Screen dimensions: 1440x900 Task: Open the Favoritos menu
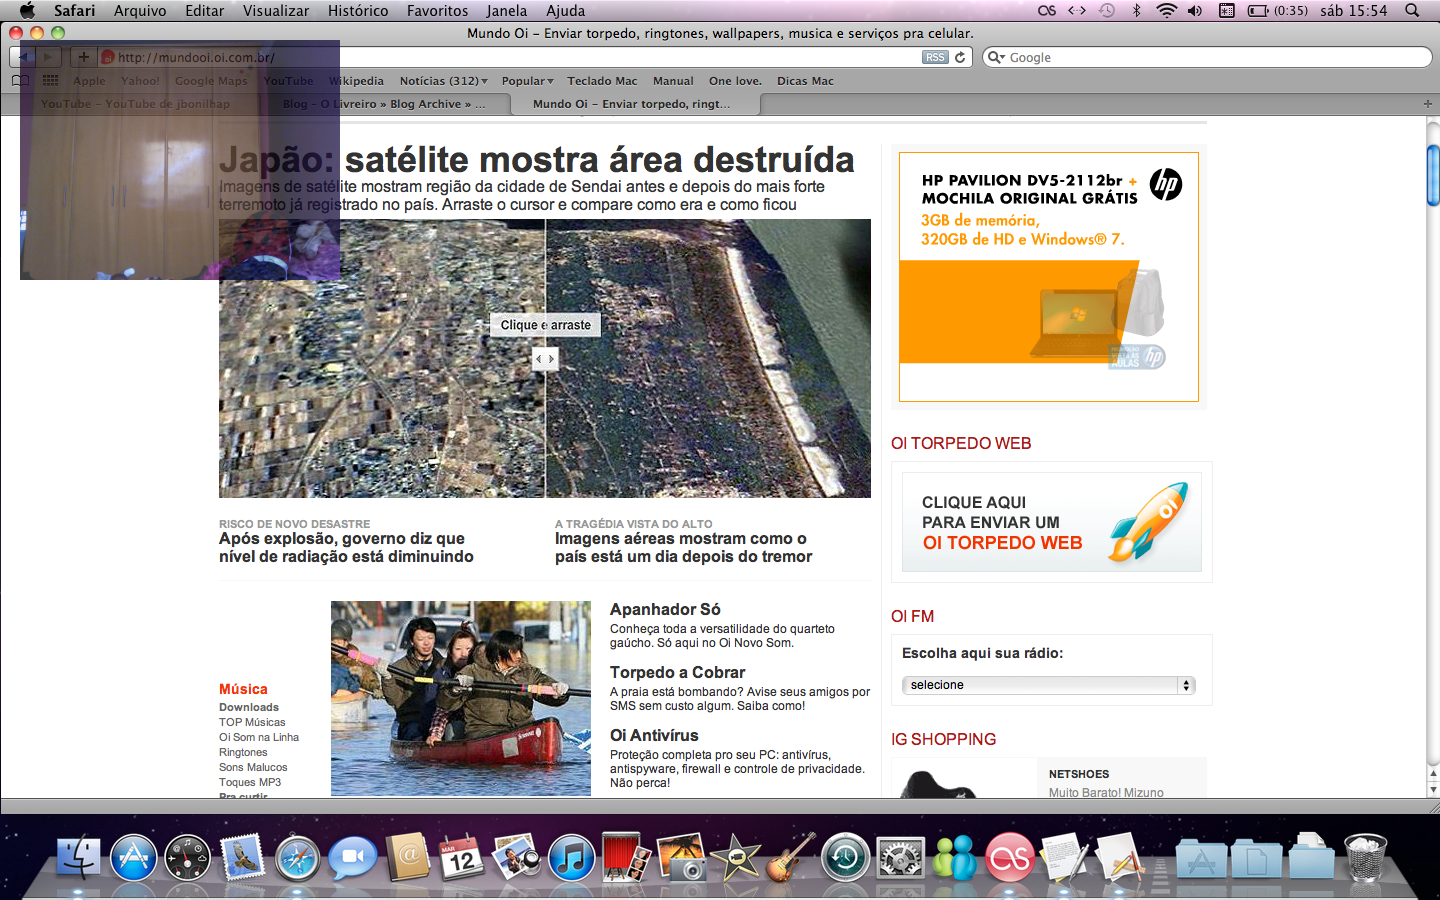(437, 10)
